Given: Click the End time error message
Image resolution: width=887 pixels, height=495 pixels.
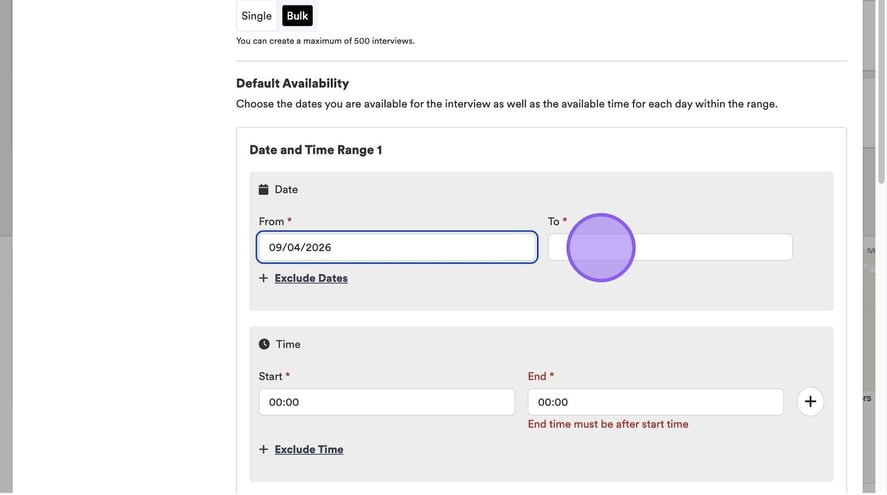Looking at the screenshot, I should click(608, 424).
